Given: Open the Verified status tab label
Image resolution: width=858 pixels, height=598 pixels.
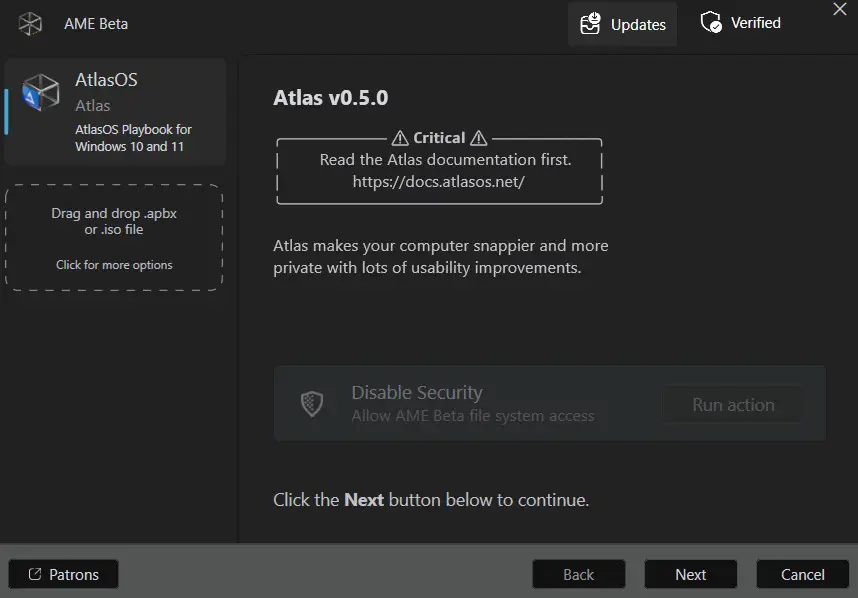Looking at the screenshot, I should coord(755,23).
